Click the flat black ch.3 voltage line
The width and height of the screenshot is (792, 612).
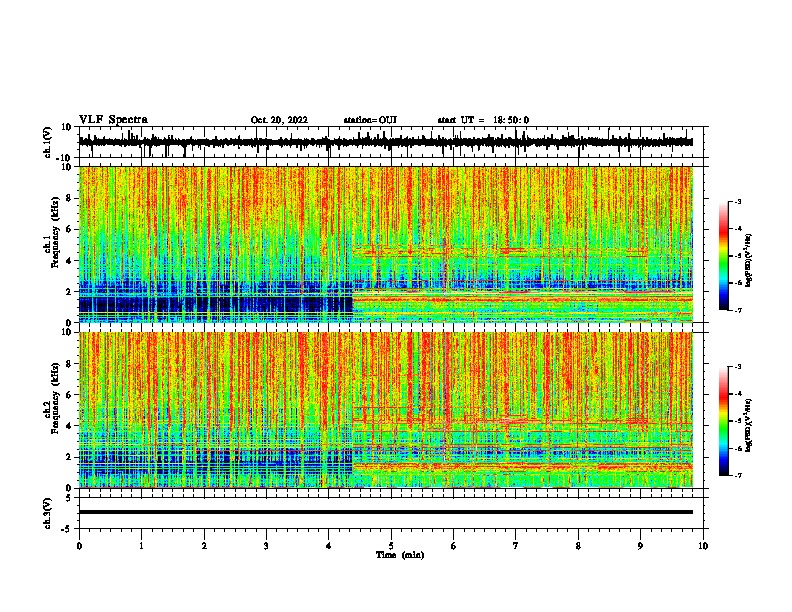386,512
